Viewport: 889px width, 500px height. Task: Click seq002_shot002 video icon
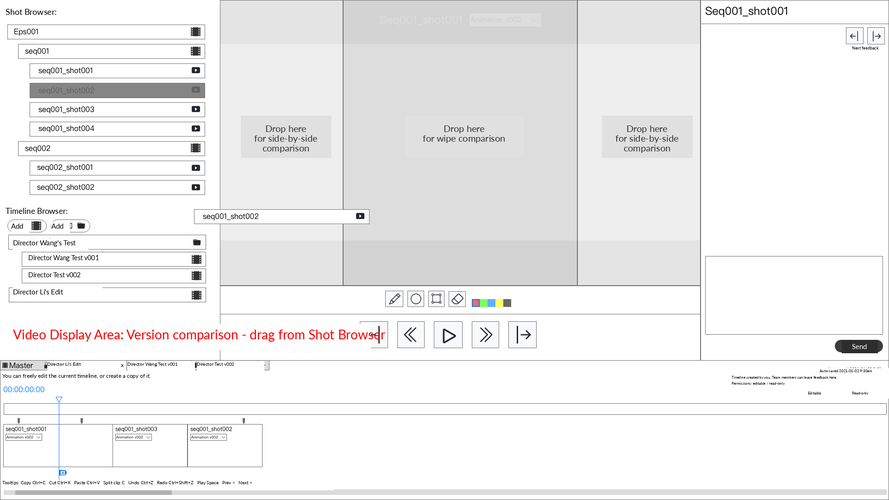(x=196, y=187)
